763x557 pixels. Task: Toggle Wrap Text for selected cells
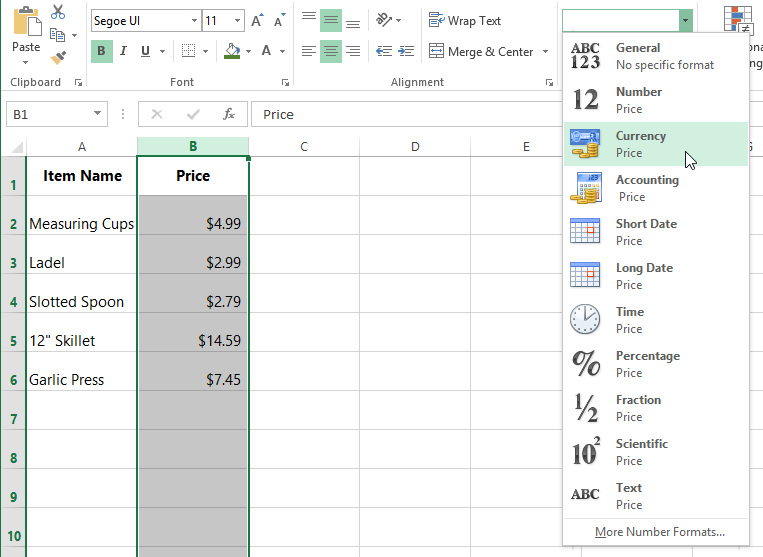pyautogui.click(x=465, y=20)
